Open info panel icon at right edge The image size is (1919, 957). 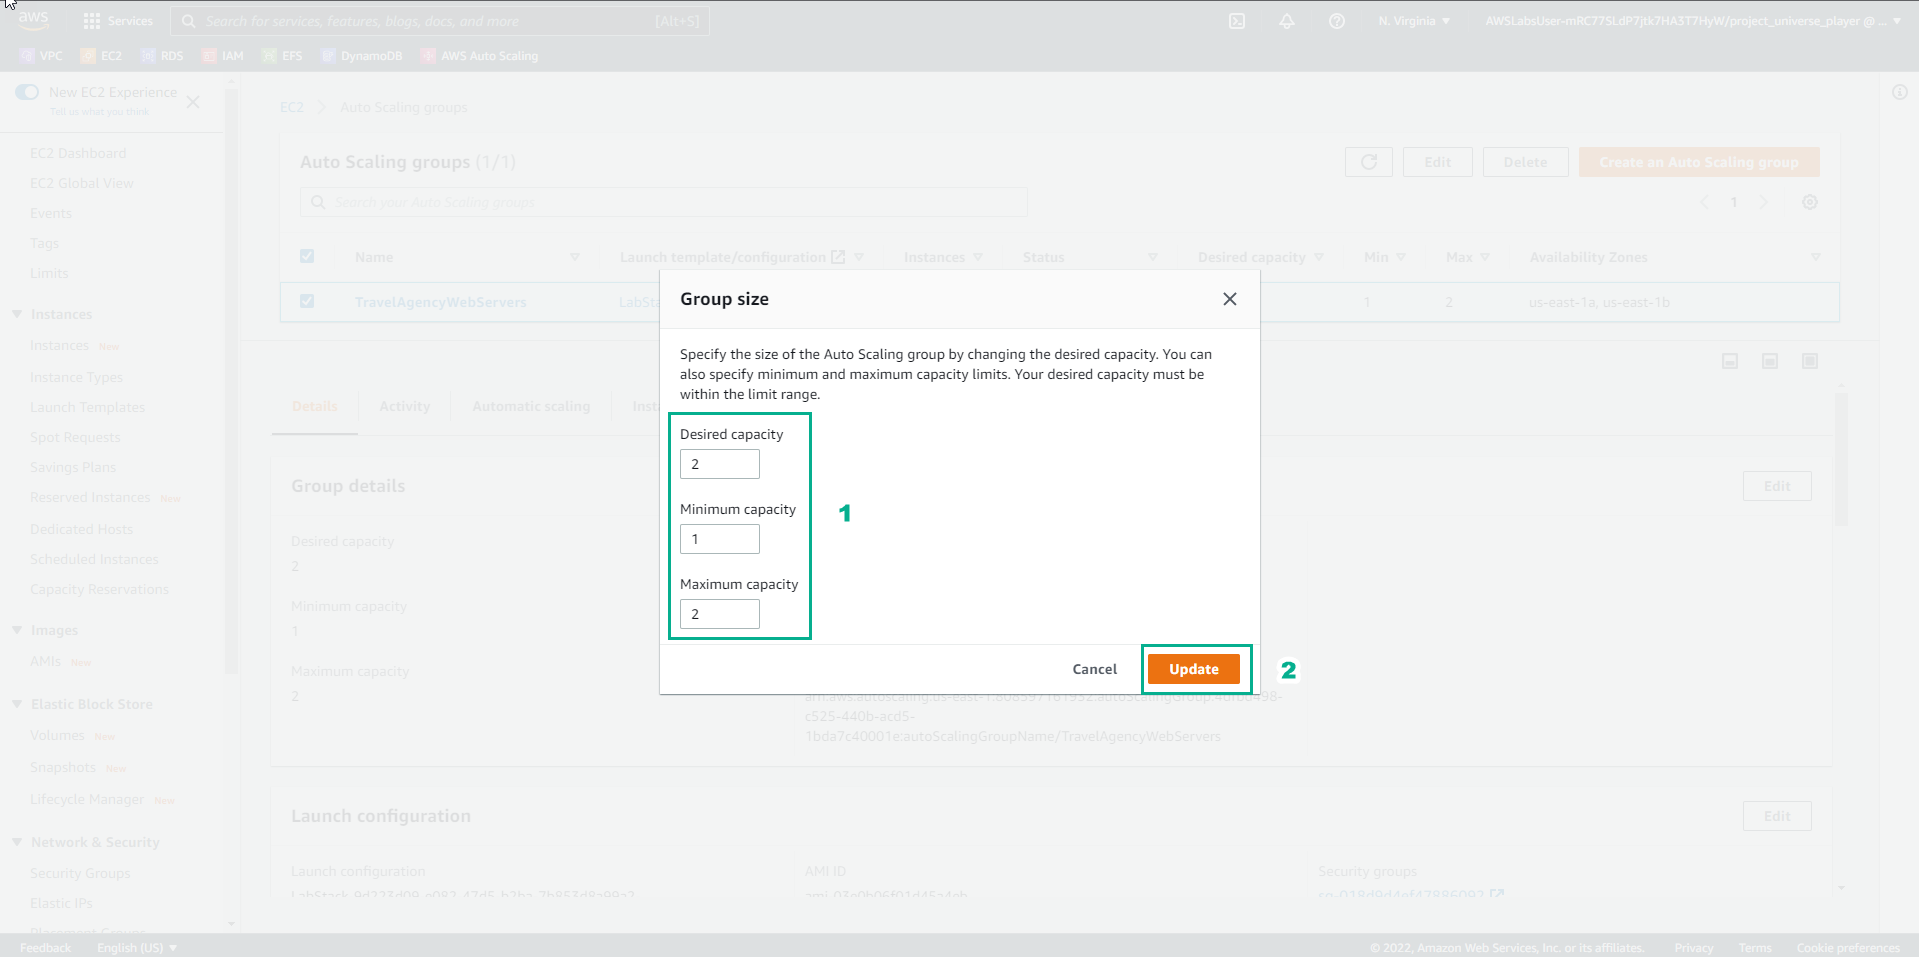coord(1900,92)
